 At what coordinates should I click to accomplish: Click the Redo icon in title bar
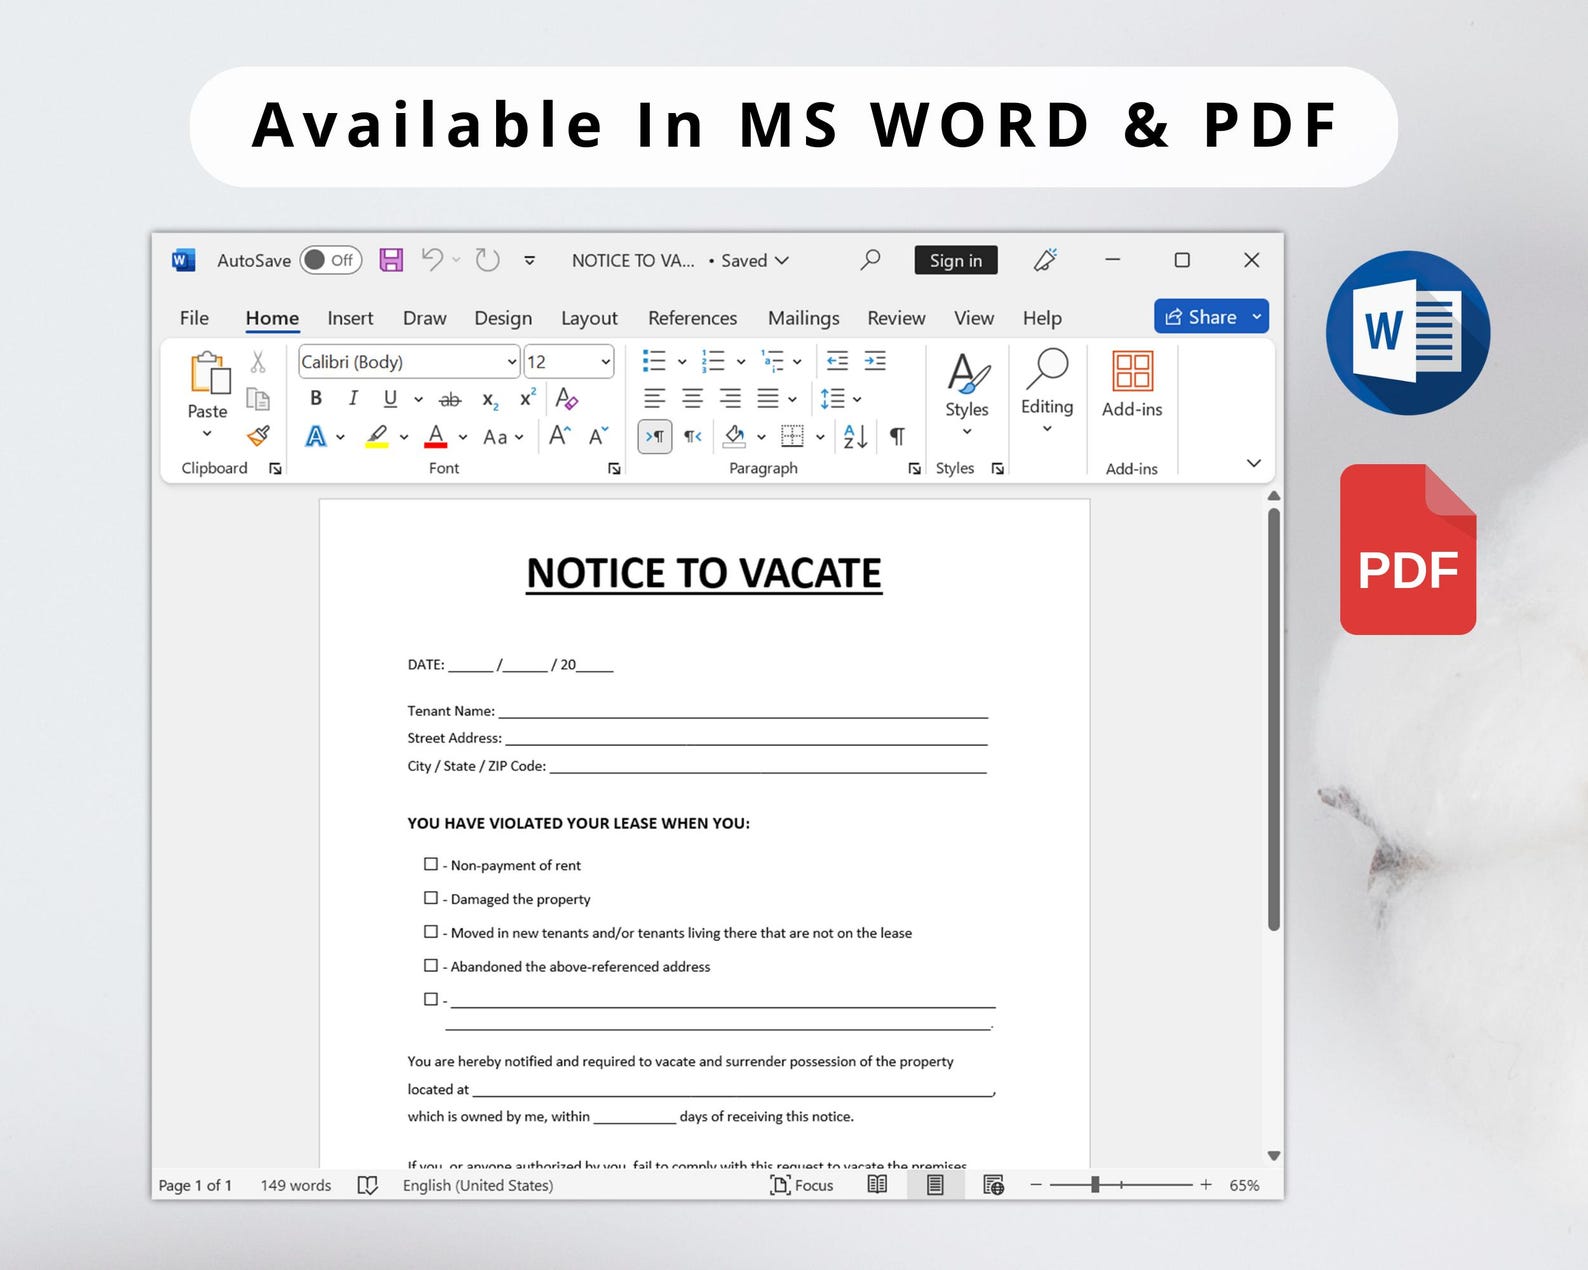487,260
